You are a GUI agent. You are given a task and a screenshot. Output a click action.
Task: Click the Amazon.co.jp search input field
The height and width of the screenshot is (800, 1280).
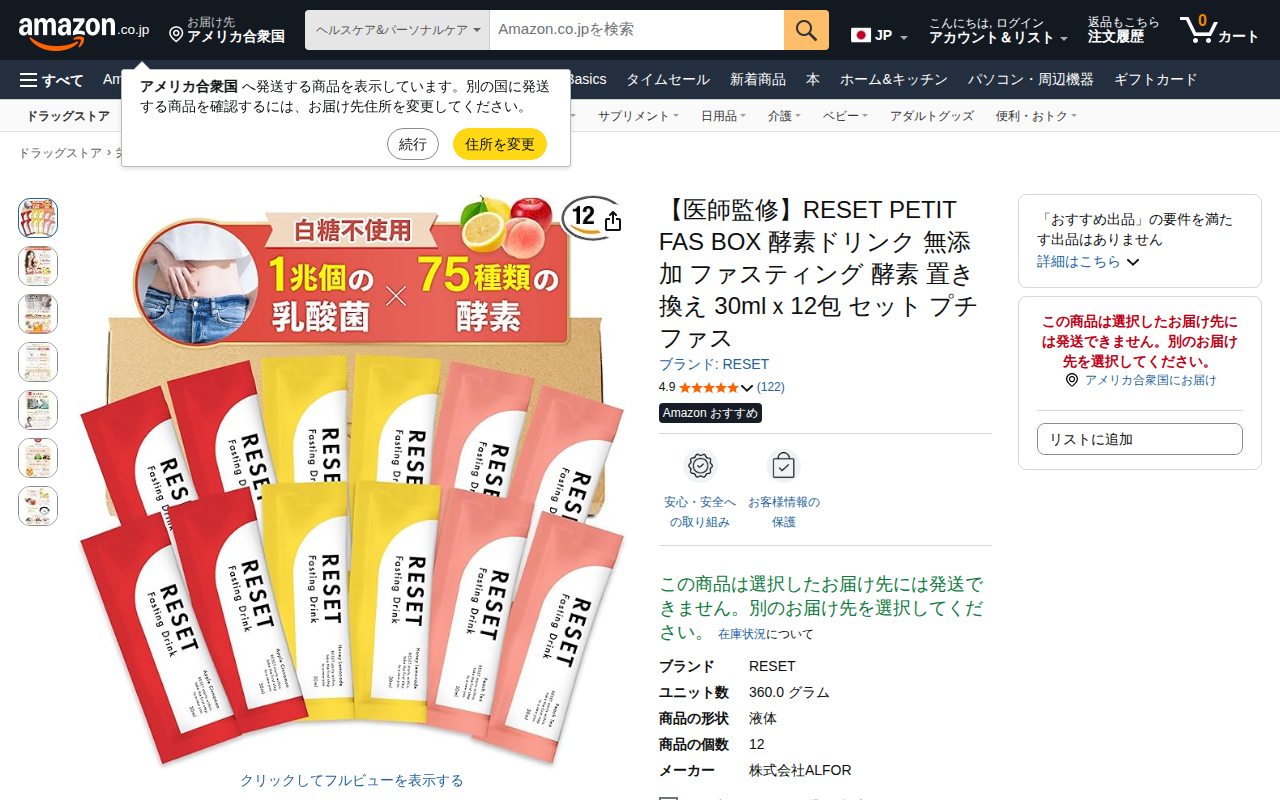pyautogui.click(x=637, y=30)
